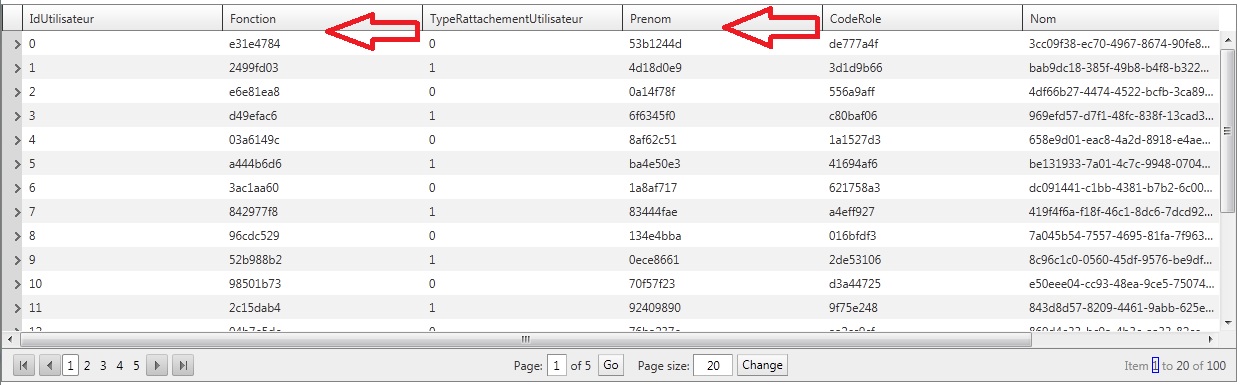Expand row with IdUtilisateur 7
The height and width of the screenshot is (385, 1240).
click(x=17, y=212)
